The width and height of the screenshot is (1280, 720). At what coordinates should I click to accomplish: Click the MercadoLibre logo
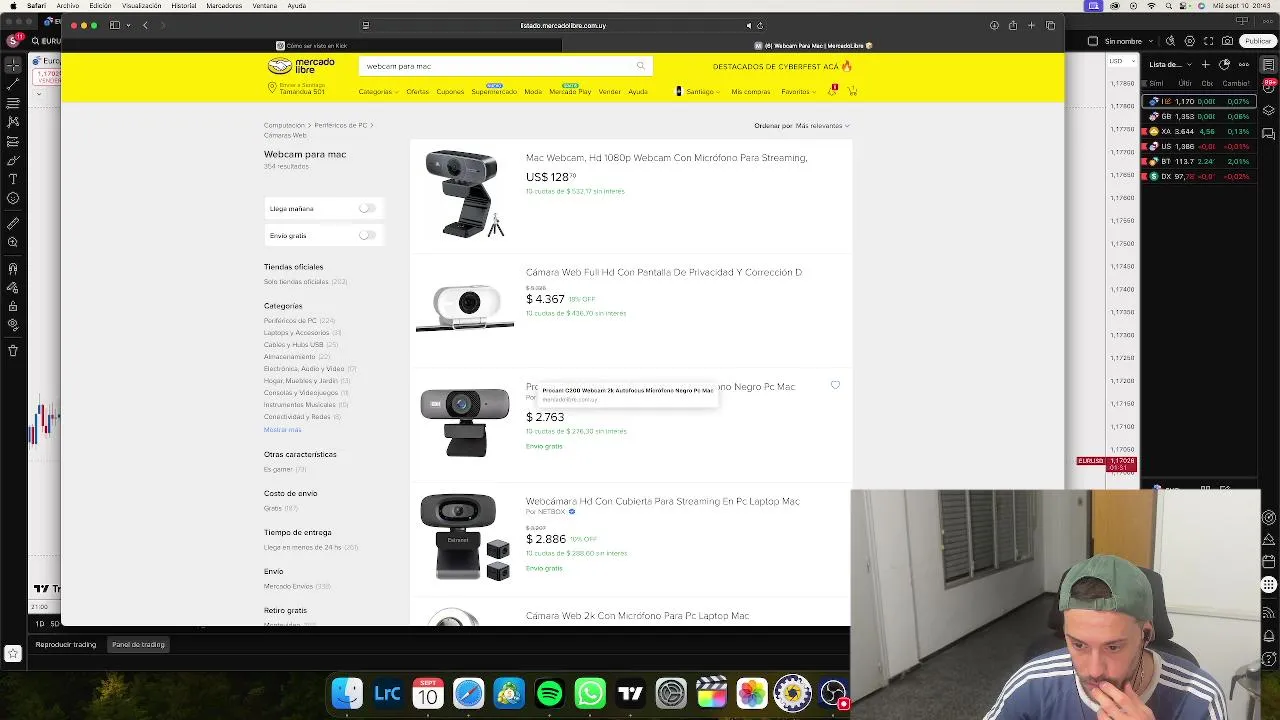[301, 66]
